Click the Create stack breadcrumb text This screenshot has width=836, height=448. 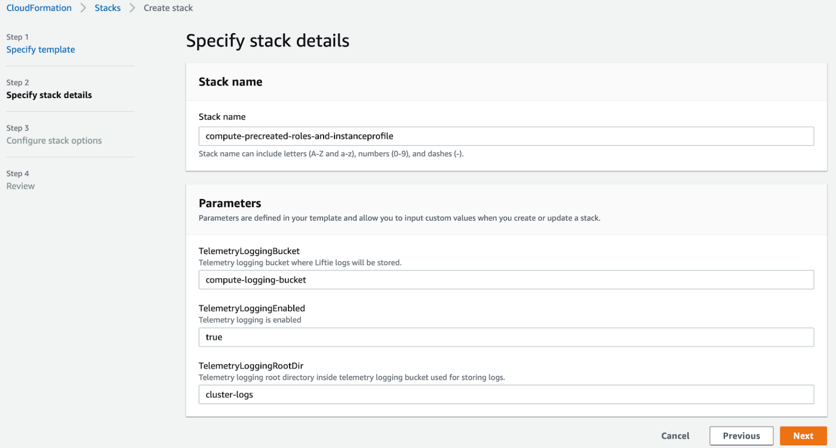coord(168,8)
